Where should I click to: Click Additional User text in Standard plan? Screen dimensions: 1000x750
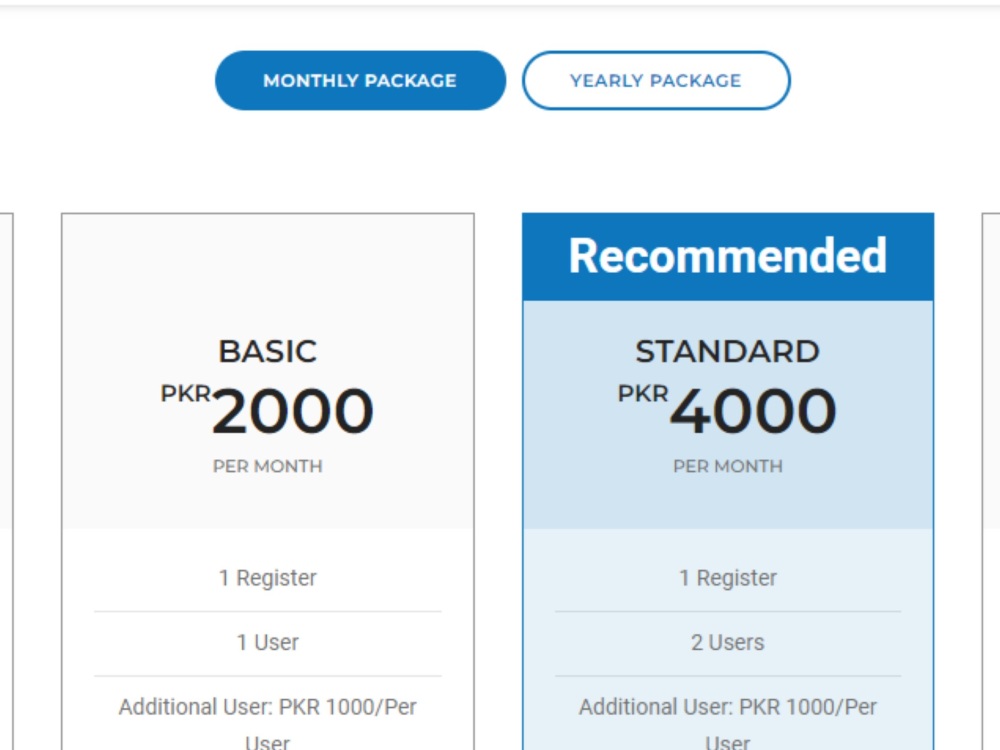(728, 723)
